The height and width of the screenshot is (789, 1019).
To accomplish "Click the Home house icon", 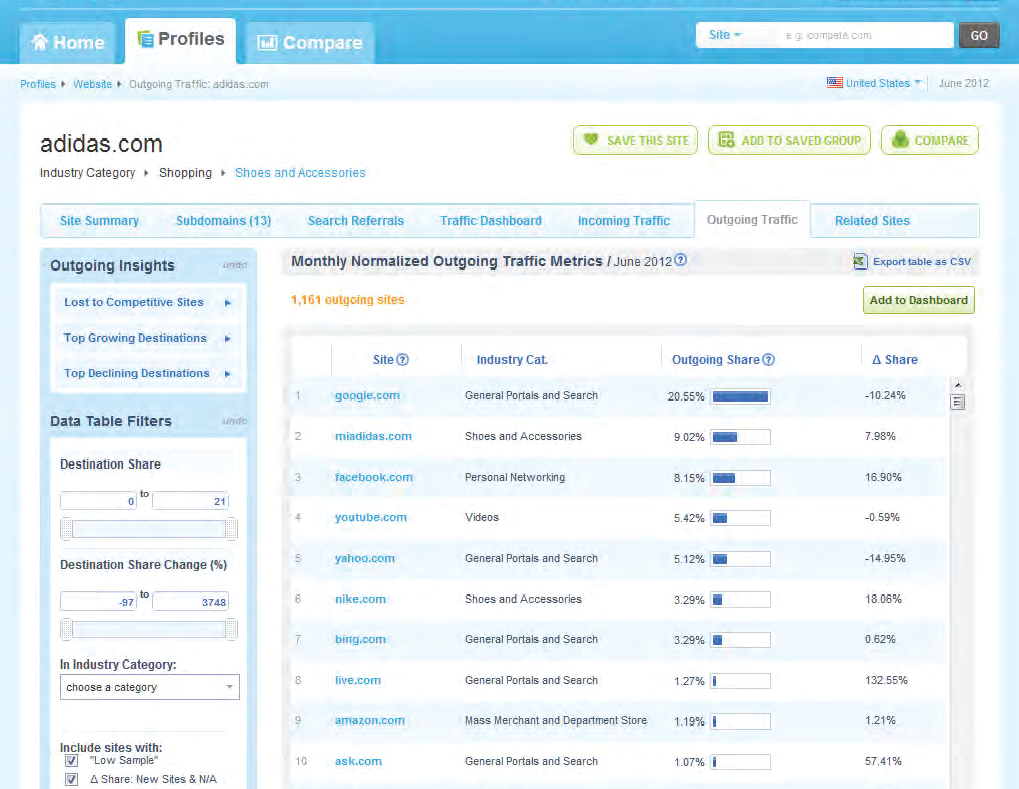I will pos(40,42).
